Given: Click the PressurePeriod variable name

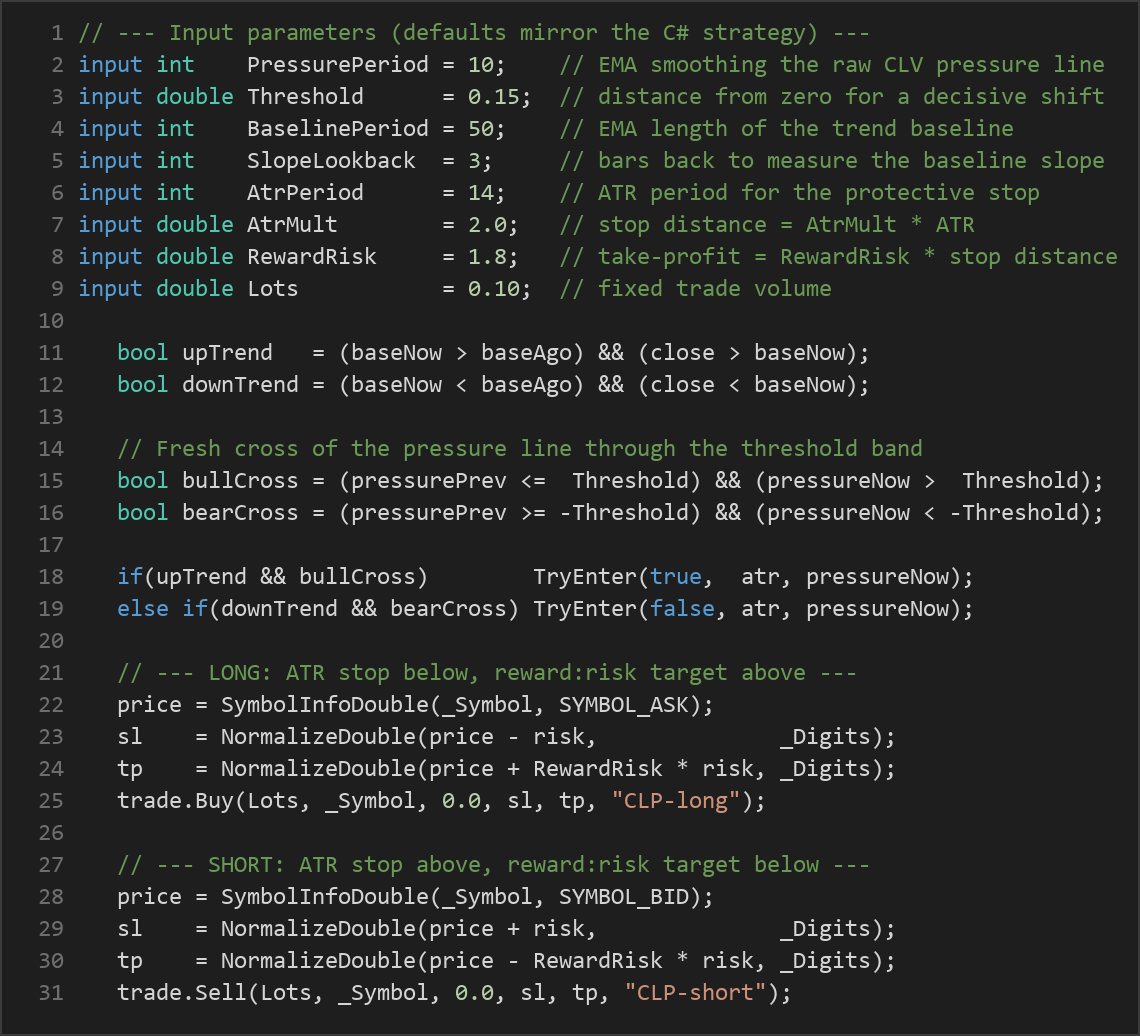Looking at the screenshot, I should coord(337,65).
